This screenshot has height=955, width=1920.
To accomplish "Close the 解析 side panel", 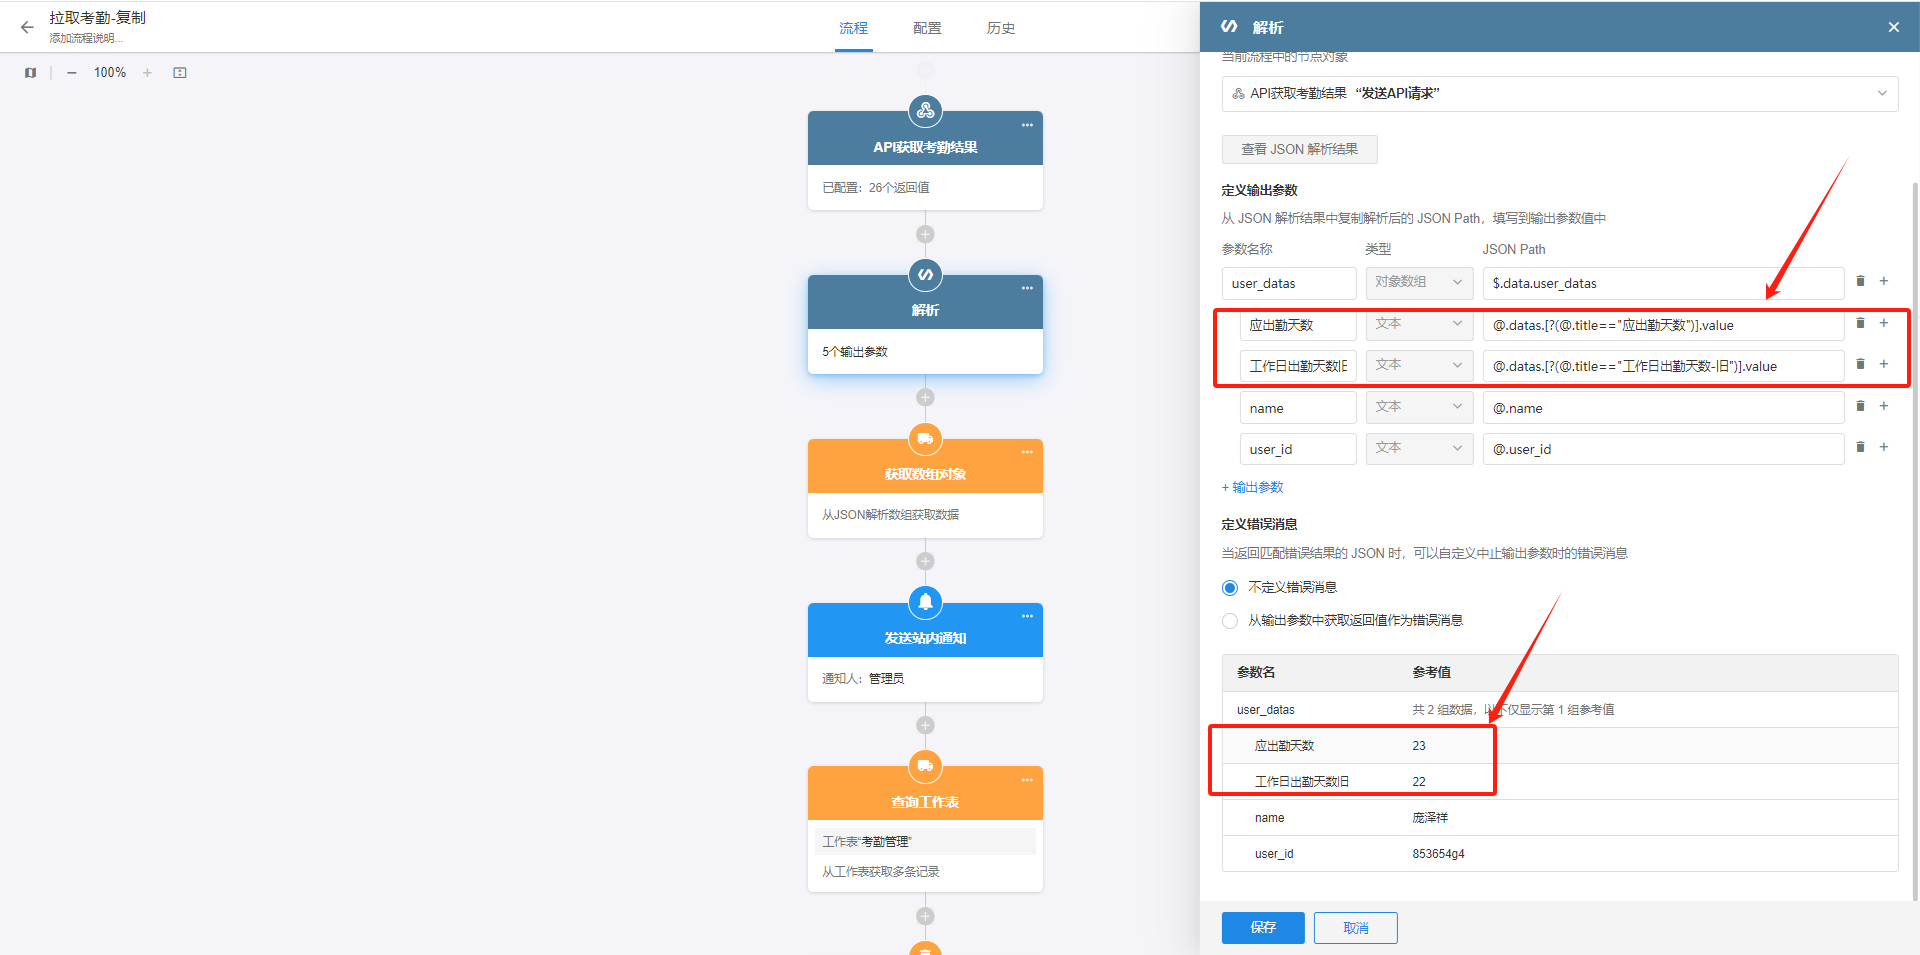I will tap(1894, 27).
